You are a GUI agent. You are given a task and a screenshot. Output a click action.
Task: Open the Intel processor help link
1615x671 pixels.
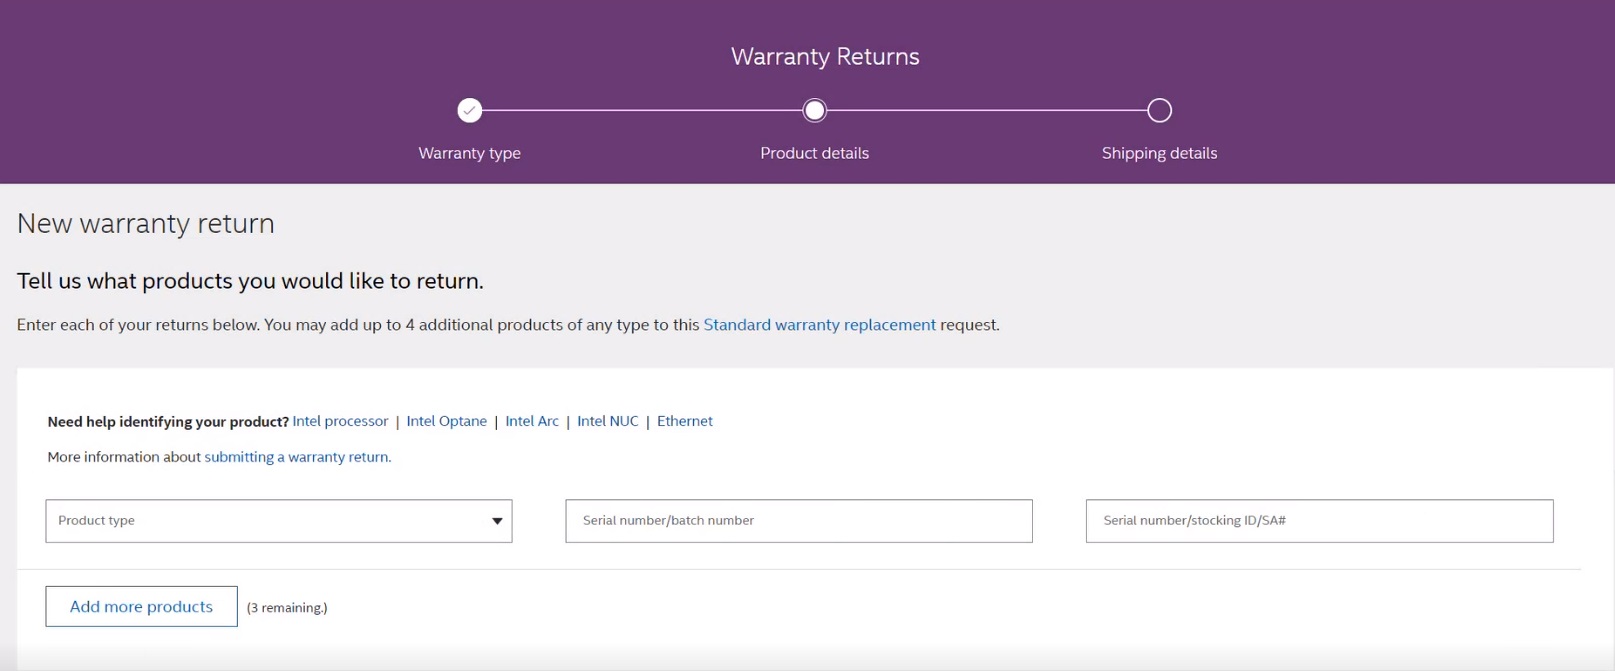click(x=340, y=421)
